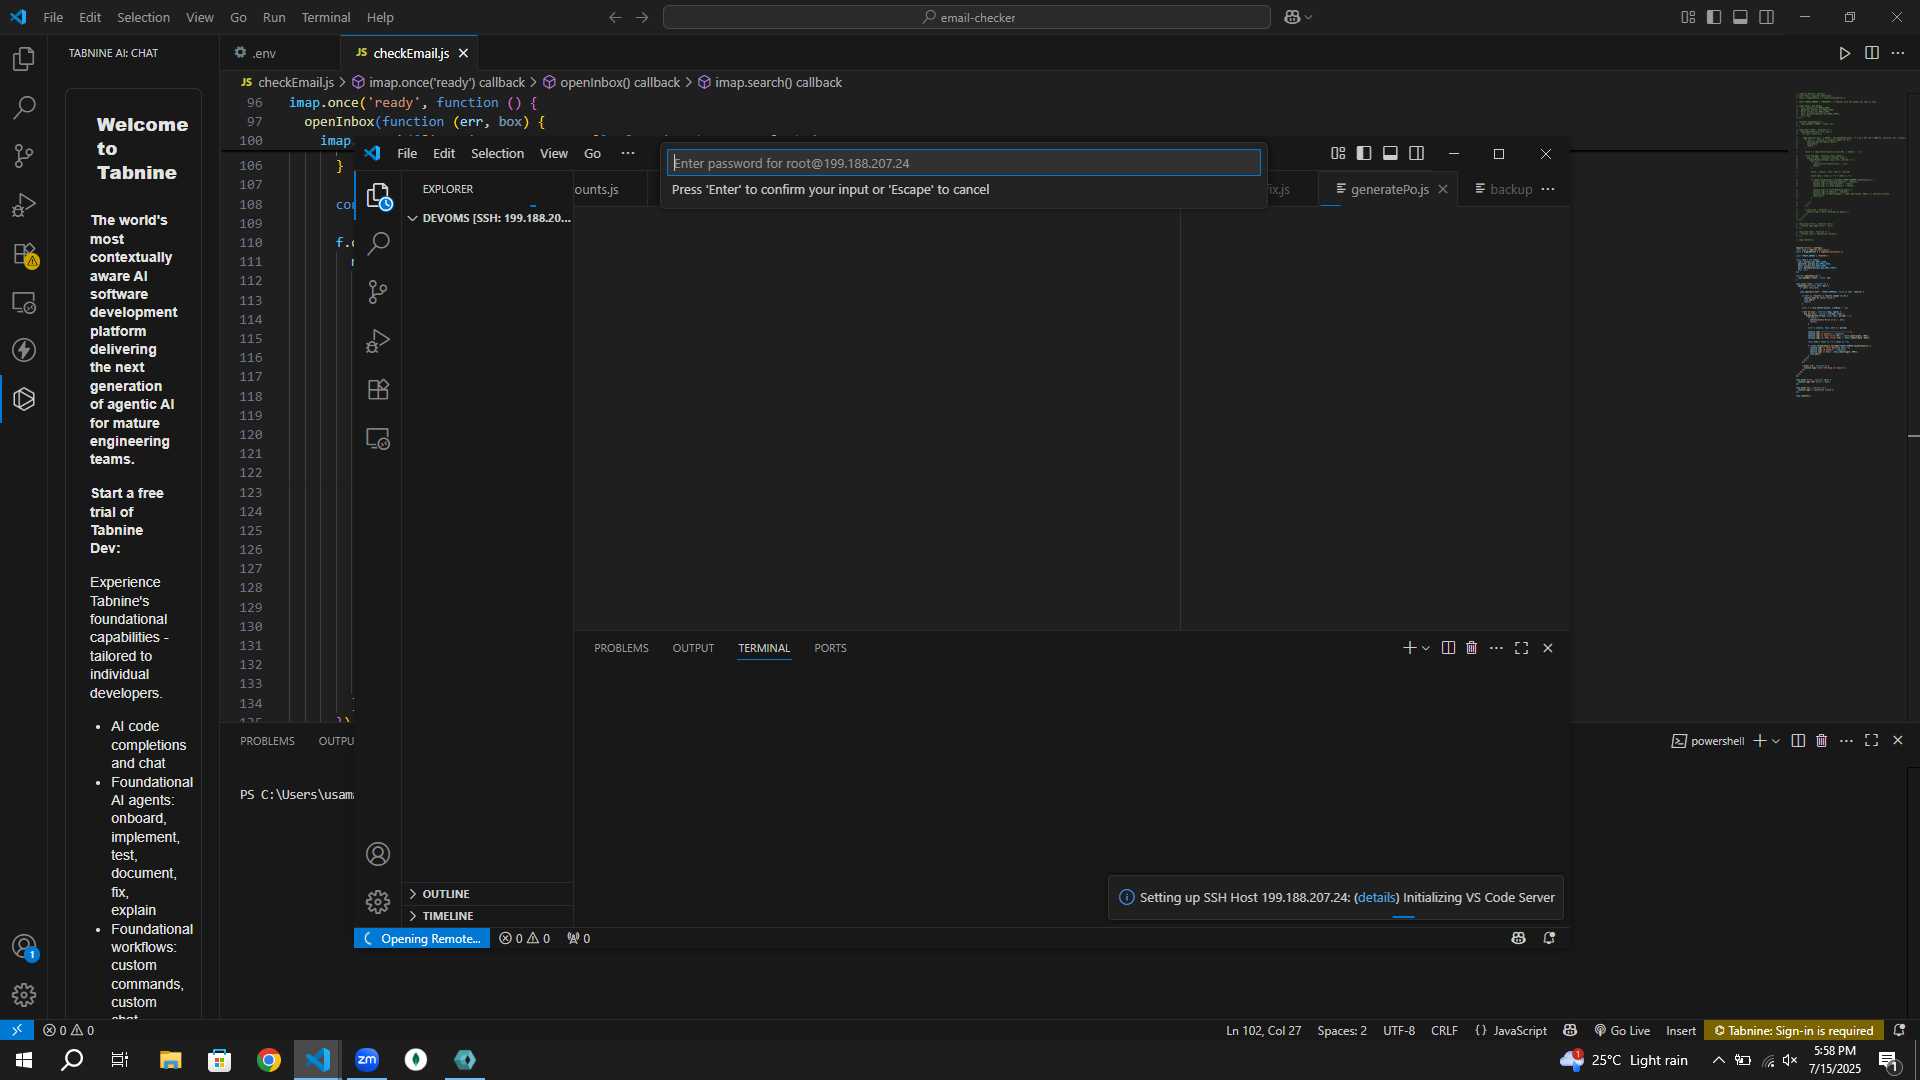
Task: Click the password input for root@199.188.207.24
Action: pyautogui.click(x=964, y=163)
